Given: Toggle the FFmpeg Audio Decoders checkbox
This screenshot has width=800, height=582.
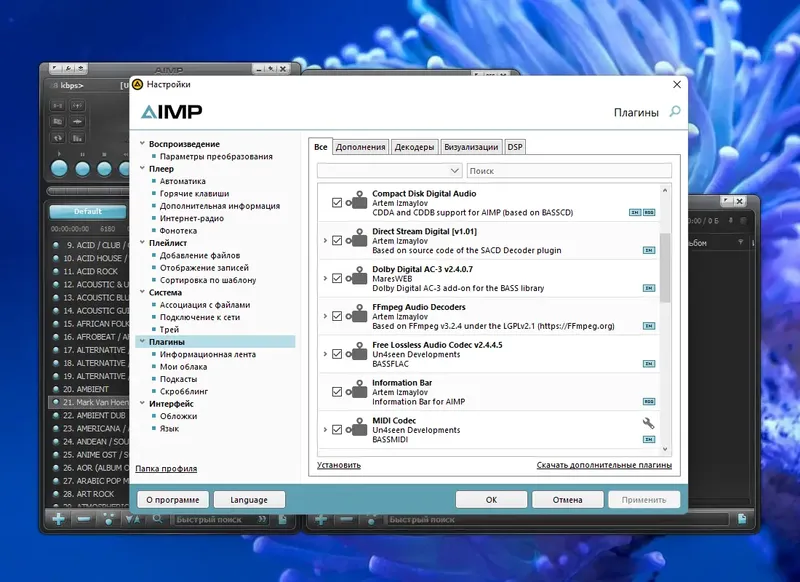Looking at the screenshot, I should coord(337,316).
